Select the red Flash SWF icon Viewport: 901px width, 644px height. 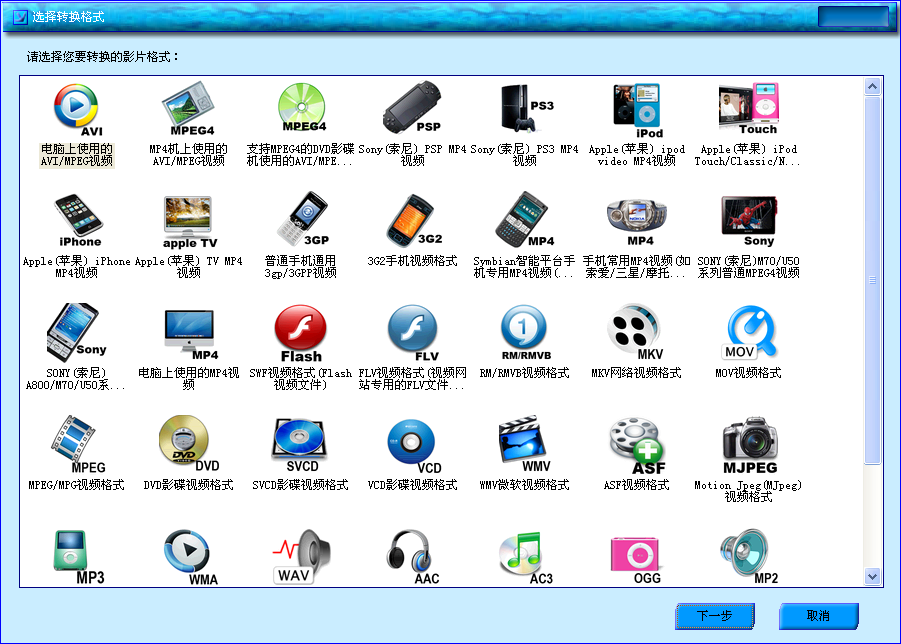click(301, 334)
